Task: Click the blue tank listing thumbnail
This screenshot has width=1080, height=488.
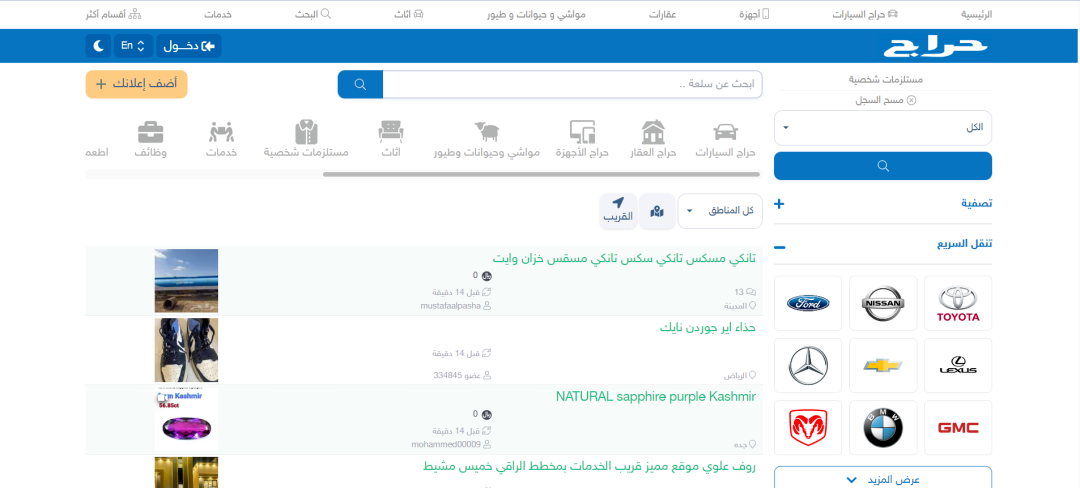Action: pos(186,281)
